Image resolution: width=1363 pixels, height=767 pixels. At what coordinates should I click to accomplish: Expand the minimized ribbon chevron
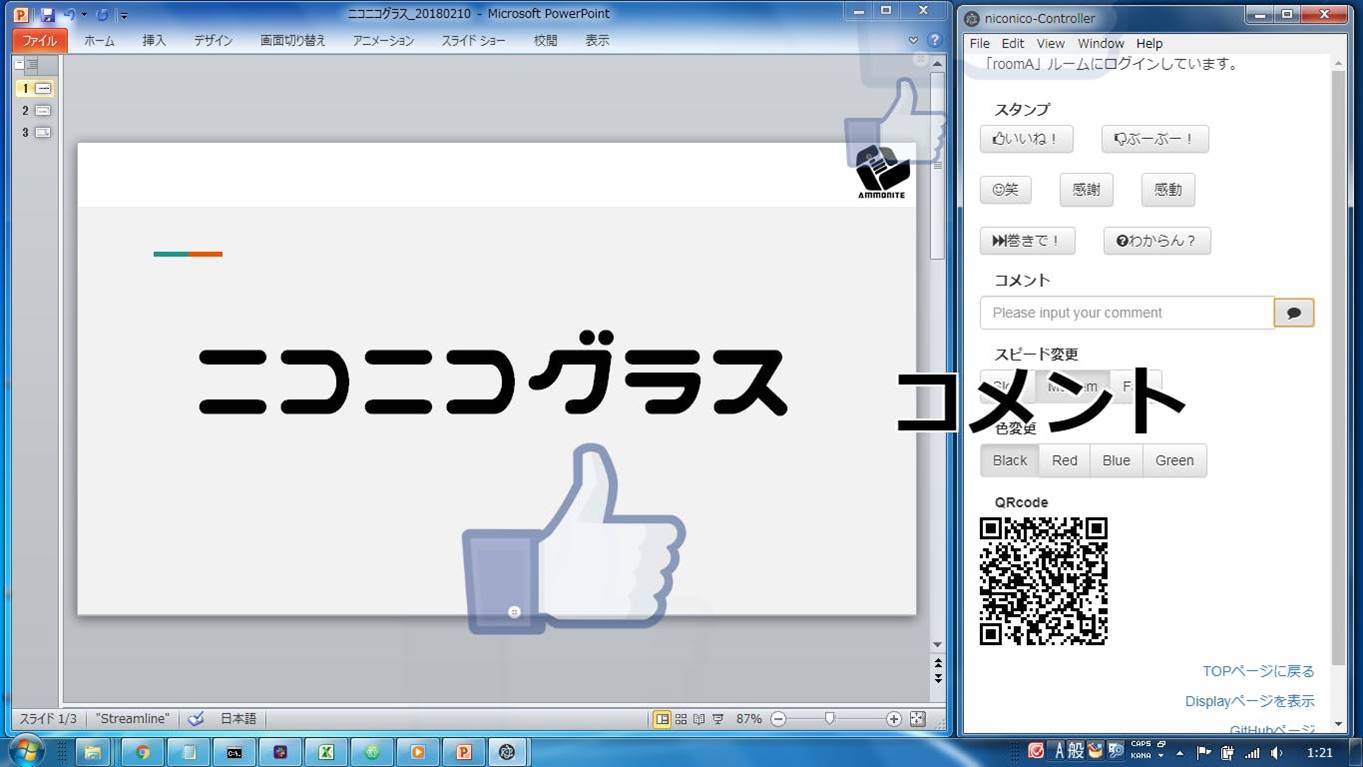point(913,41)
